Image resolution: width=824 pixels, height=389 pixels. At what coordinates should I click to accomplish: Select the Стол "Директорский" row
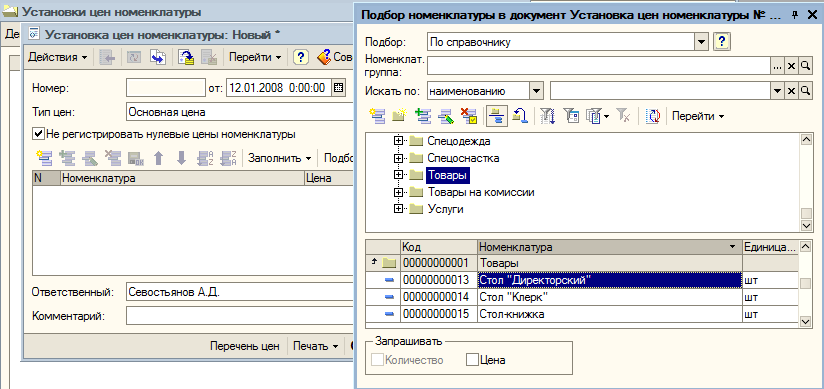(582, 281)
